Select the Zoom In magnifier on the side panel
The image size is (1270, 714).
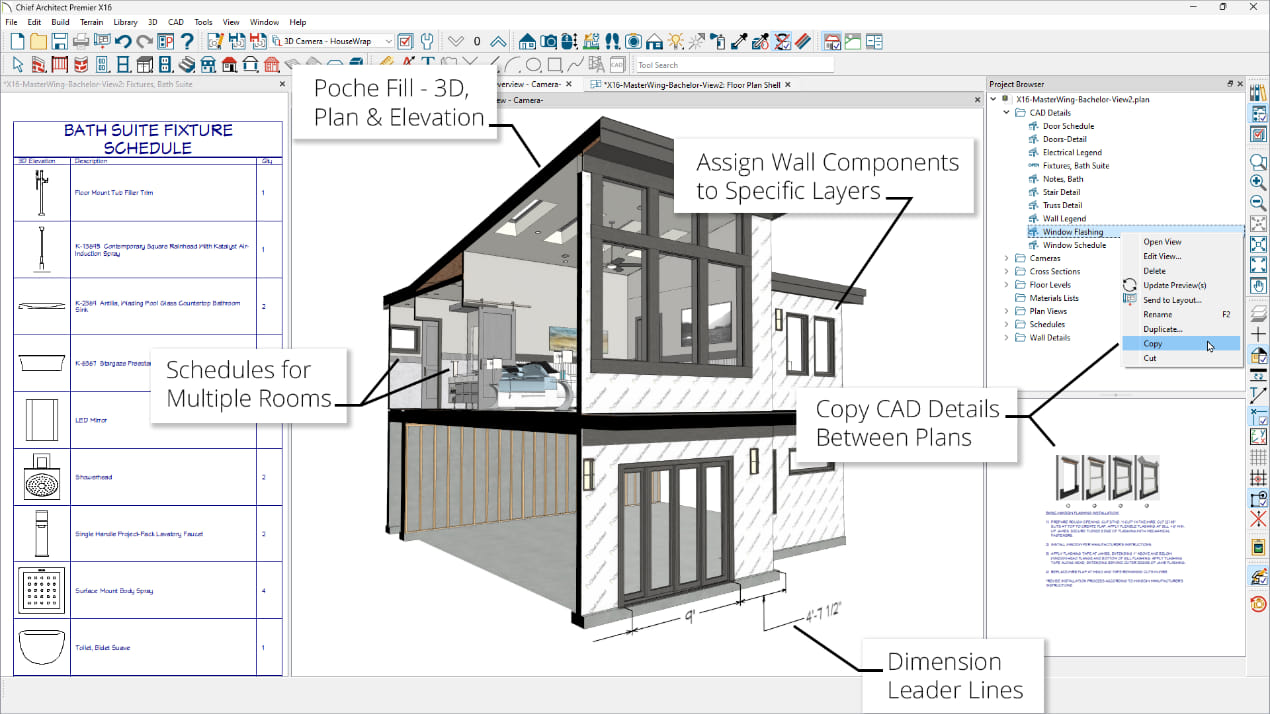pos(1258,184)
